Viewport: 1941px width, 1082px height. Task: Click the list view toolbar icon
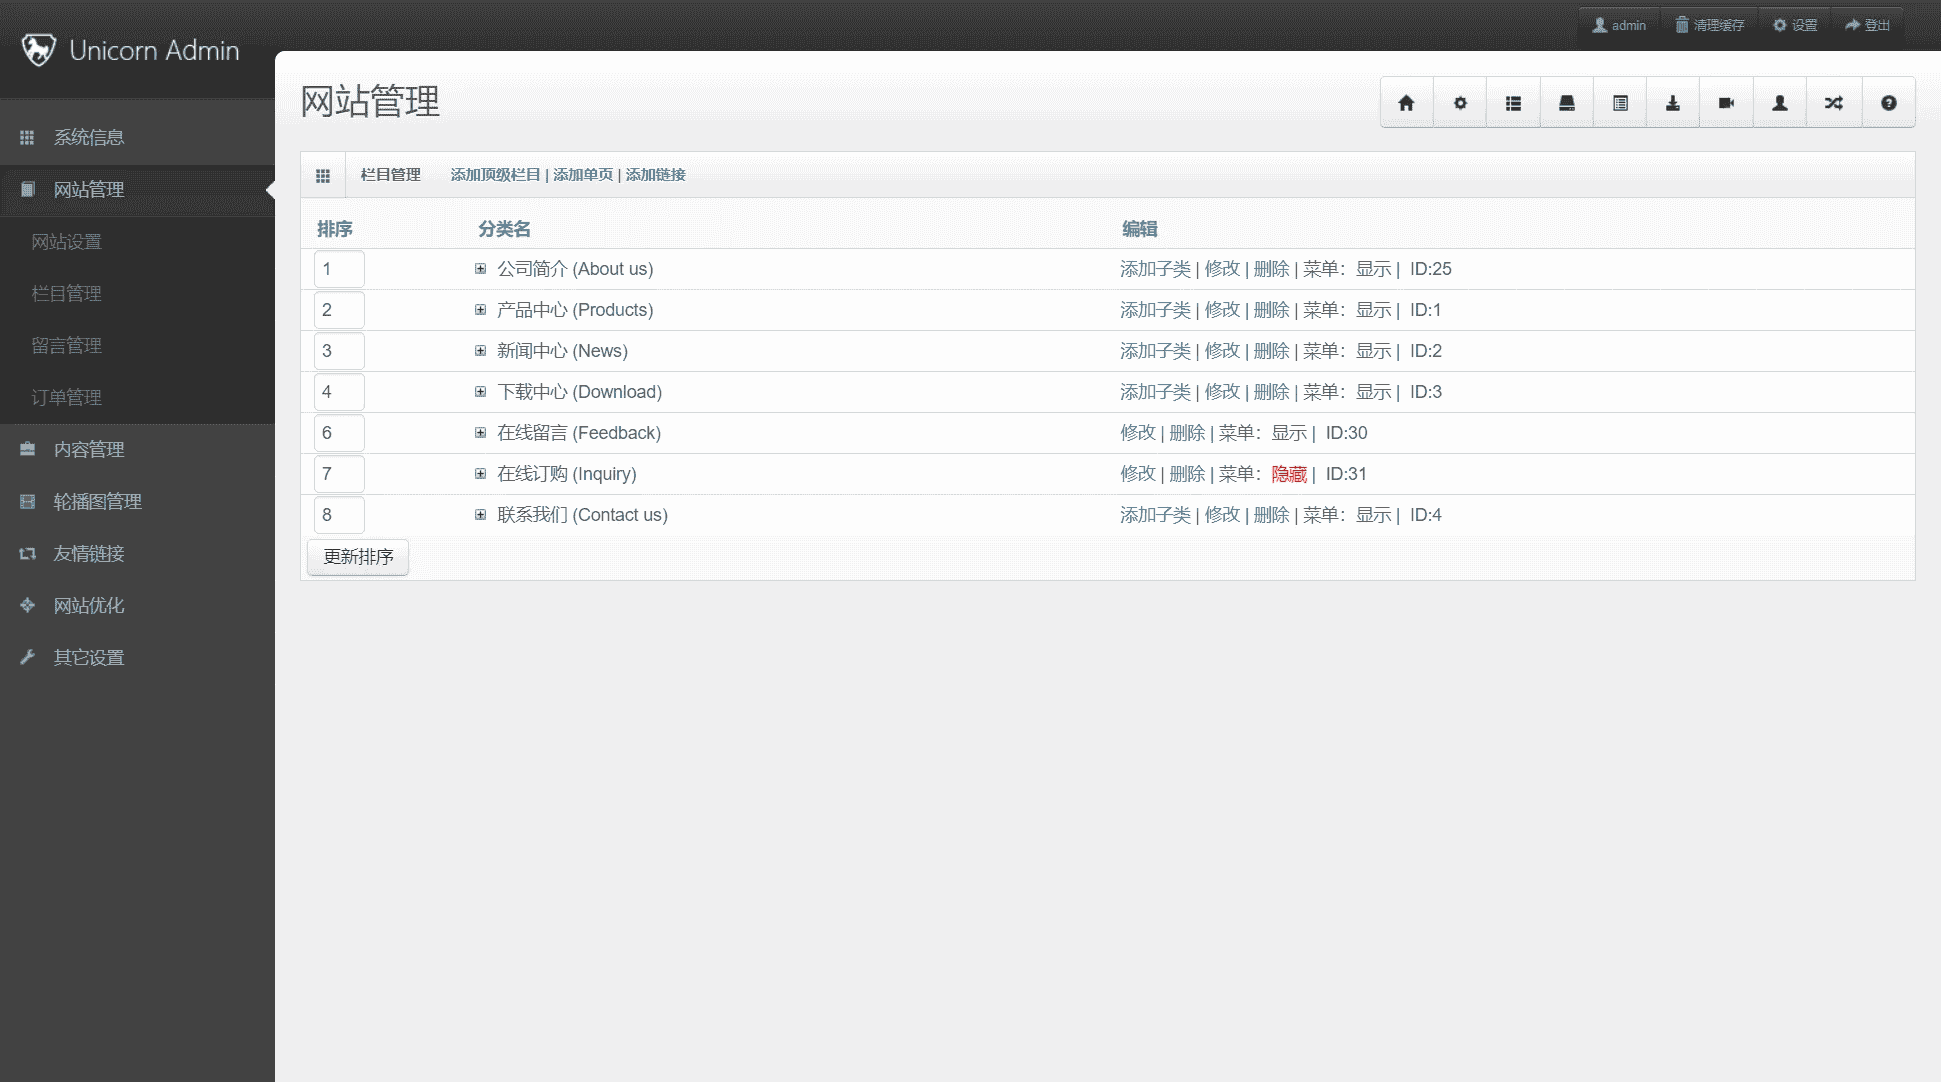1513,103
